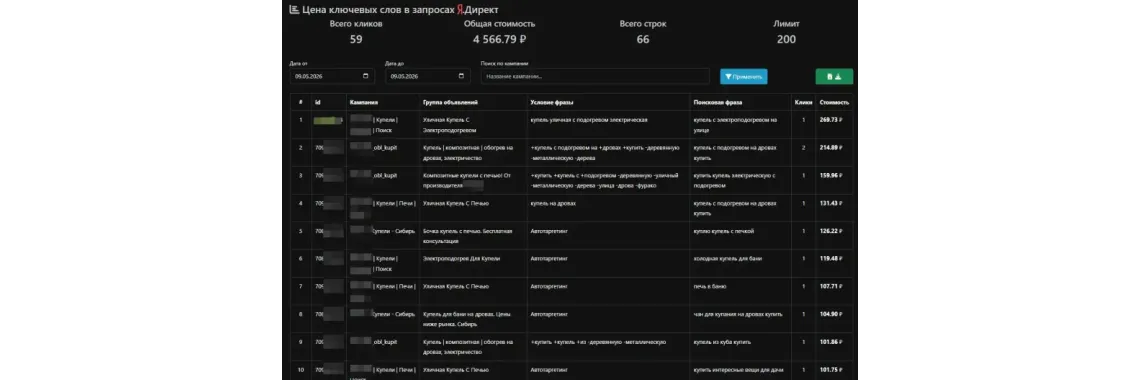Click the campaign name search field
1140x380 pixels.
pos(595,76)
